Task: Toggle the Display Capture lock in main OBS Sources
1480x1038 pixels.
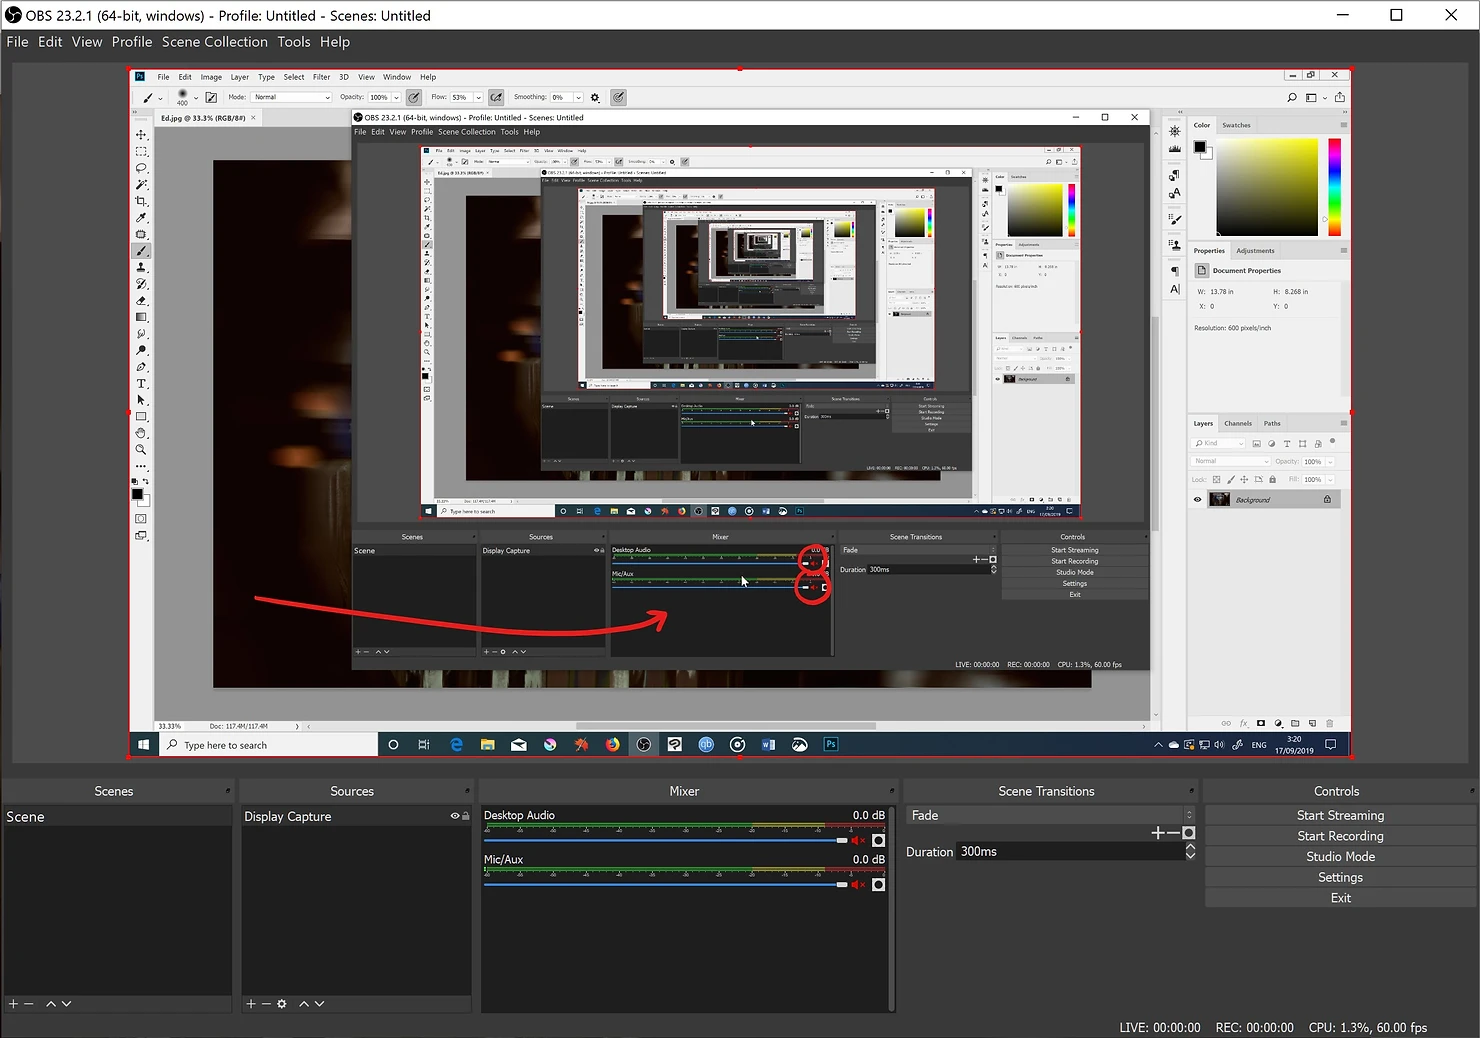Action: [x=466, y=816]
